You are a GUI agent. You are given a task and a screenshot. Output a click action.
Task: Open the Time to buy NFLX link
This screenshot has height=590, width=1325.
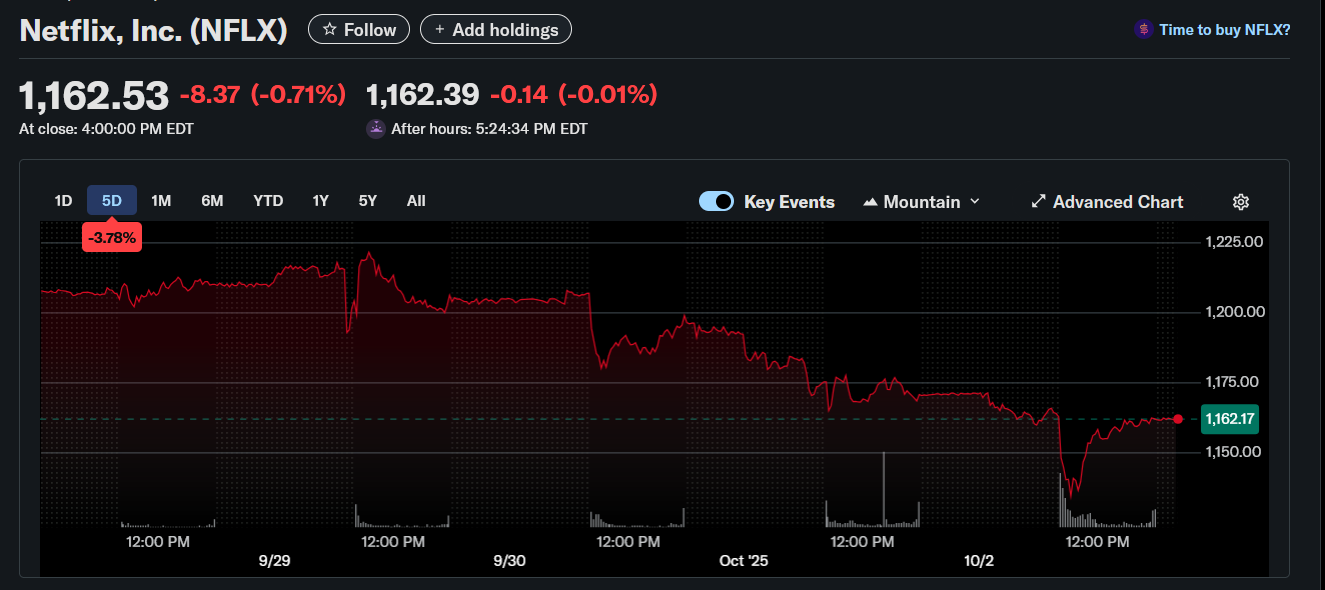(x=1224, y=30)
